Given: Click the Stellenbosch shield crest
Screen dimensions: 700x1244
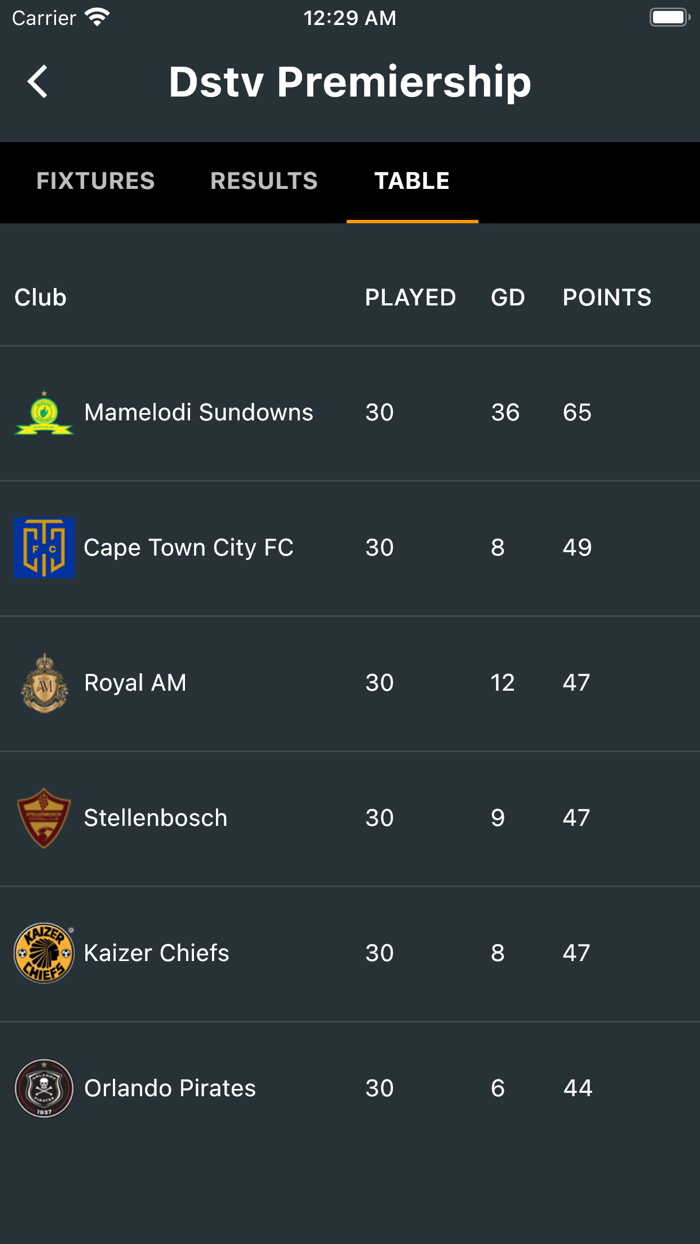Looking at the screenshot, I should coord(44,817).
